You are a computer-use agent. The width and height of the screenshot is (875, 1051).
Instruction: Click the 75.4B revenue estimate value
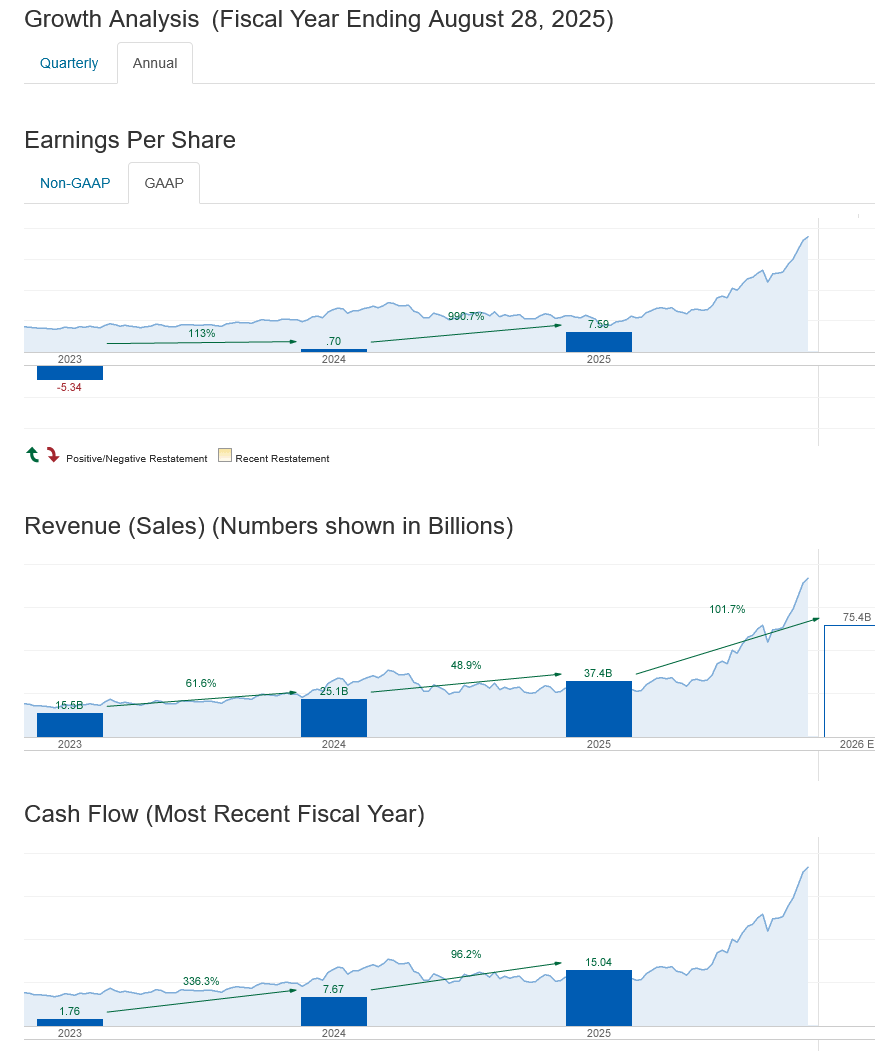pos(857,617)
